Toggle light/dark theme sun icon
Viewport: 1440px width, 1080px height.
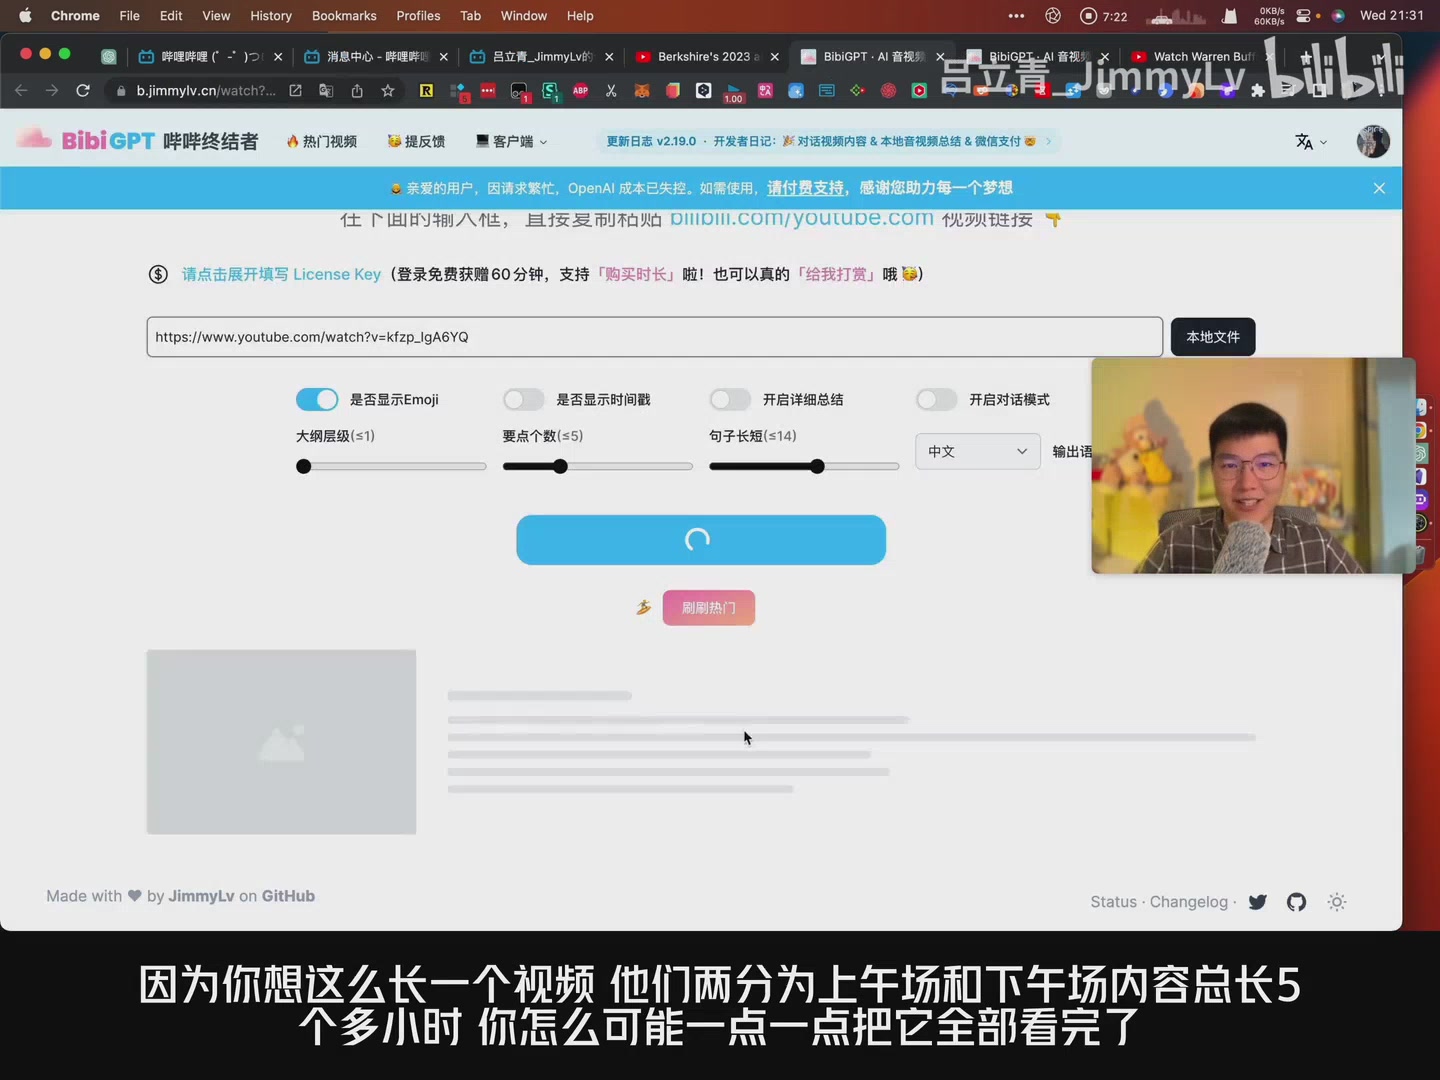pyautogui.click(x=1336, y=902)
